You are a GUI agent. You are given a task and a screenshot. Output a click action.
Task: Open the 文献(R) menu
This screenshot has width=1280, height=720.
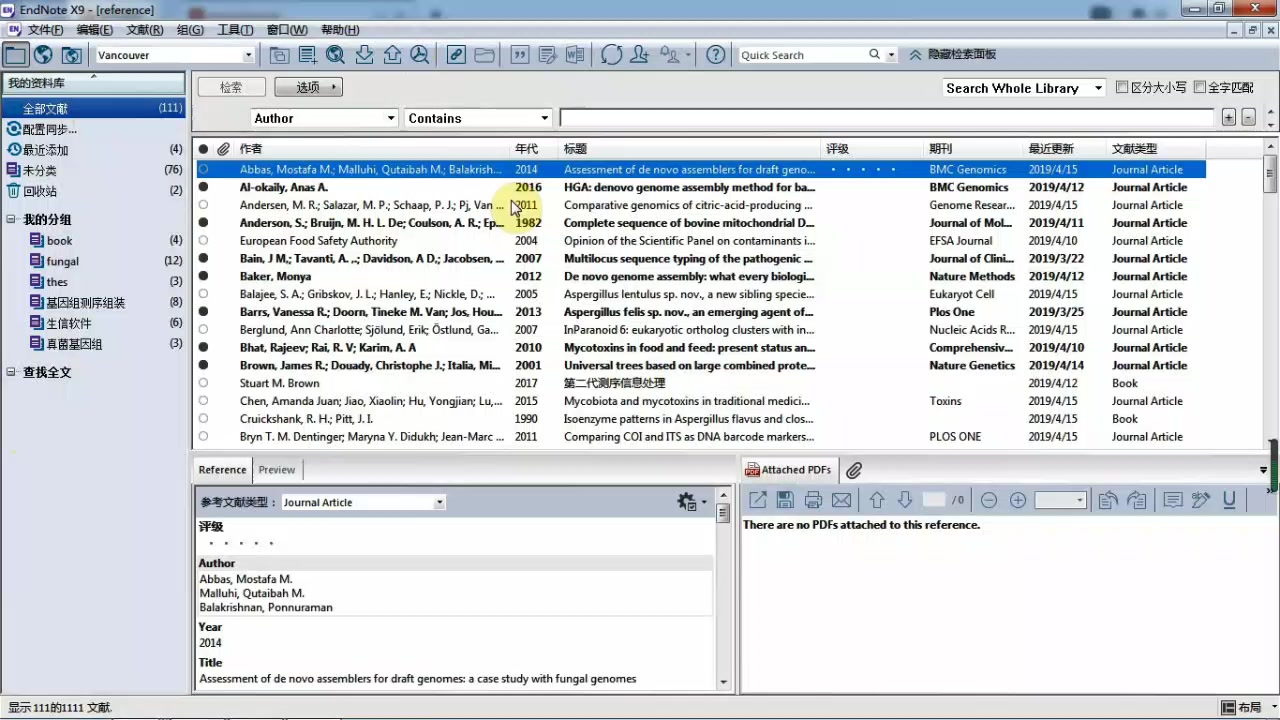145,30
